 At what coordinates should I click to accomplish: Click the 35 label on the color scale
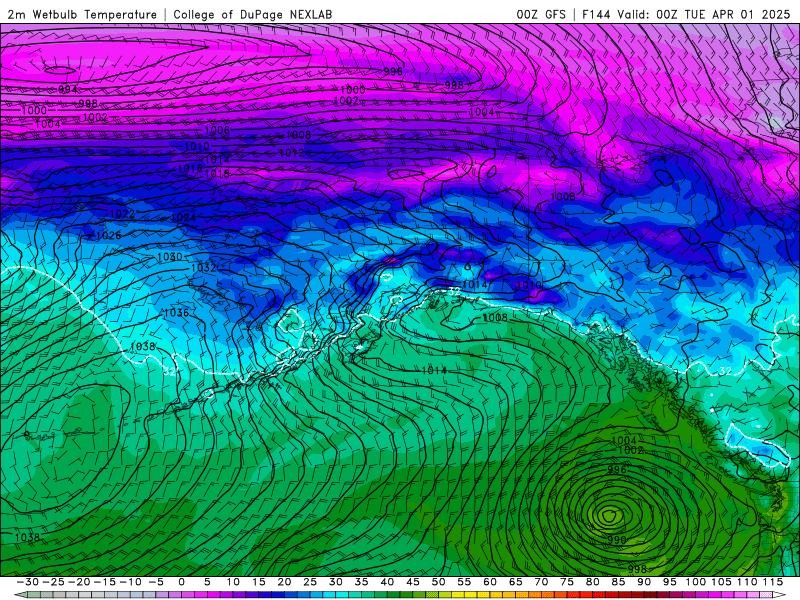(361, 582)
